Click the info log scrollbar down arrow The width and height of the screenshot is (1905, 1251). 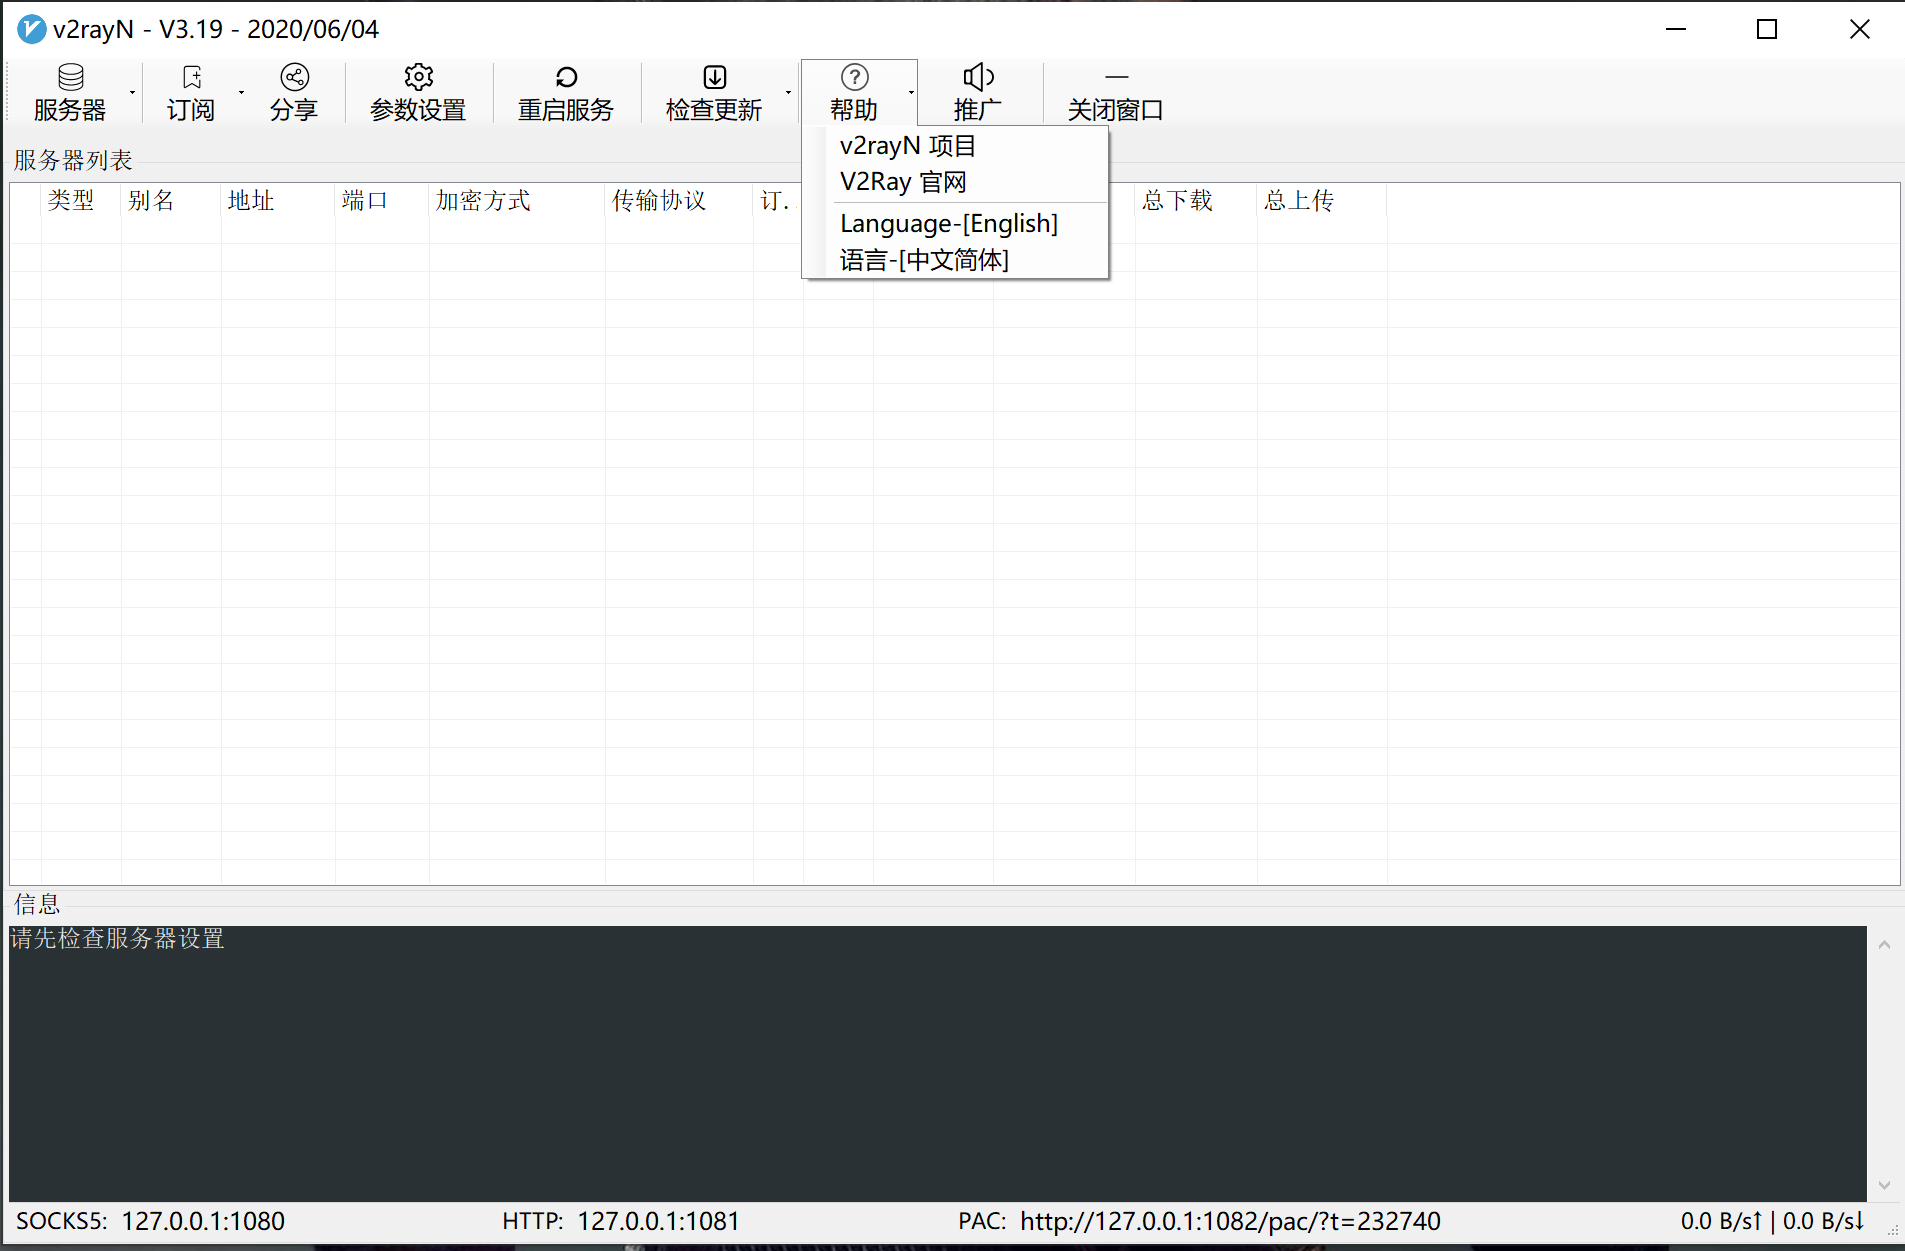tap(1884, 1185)
